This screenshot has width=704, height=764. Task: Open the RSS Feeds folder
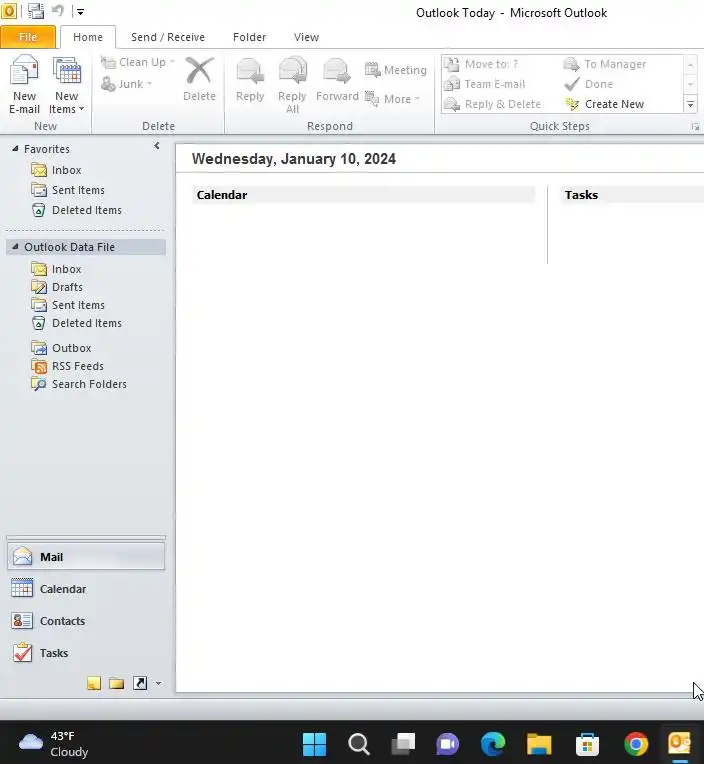point(67,366)
